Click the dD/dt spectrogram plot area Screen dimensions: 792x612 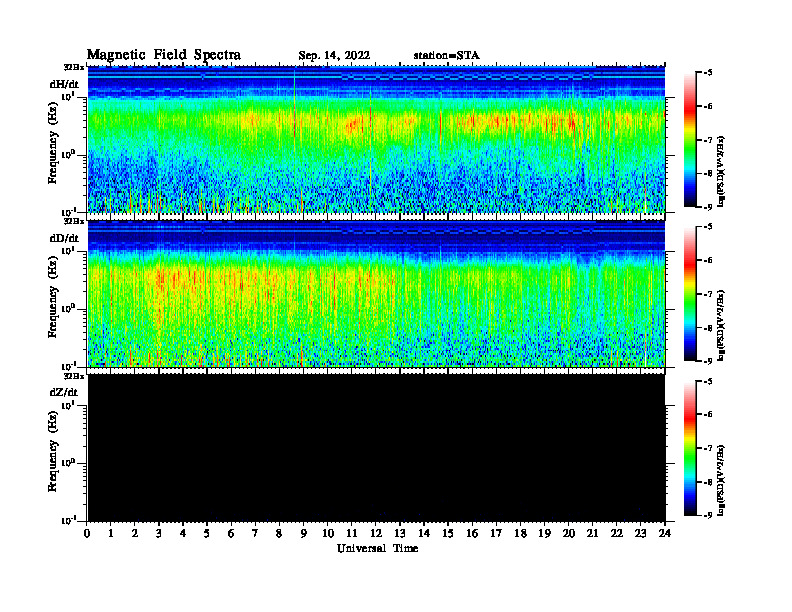(376, 294)
